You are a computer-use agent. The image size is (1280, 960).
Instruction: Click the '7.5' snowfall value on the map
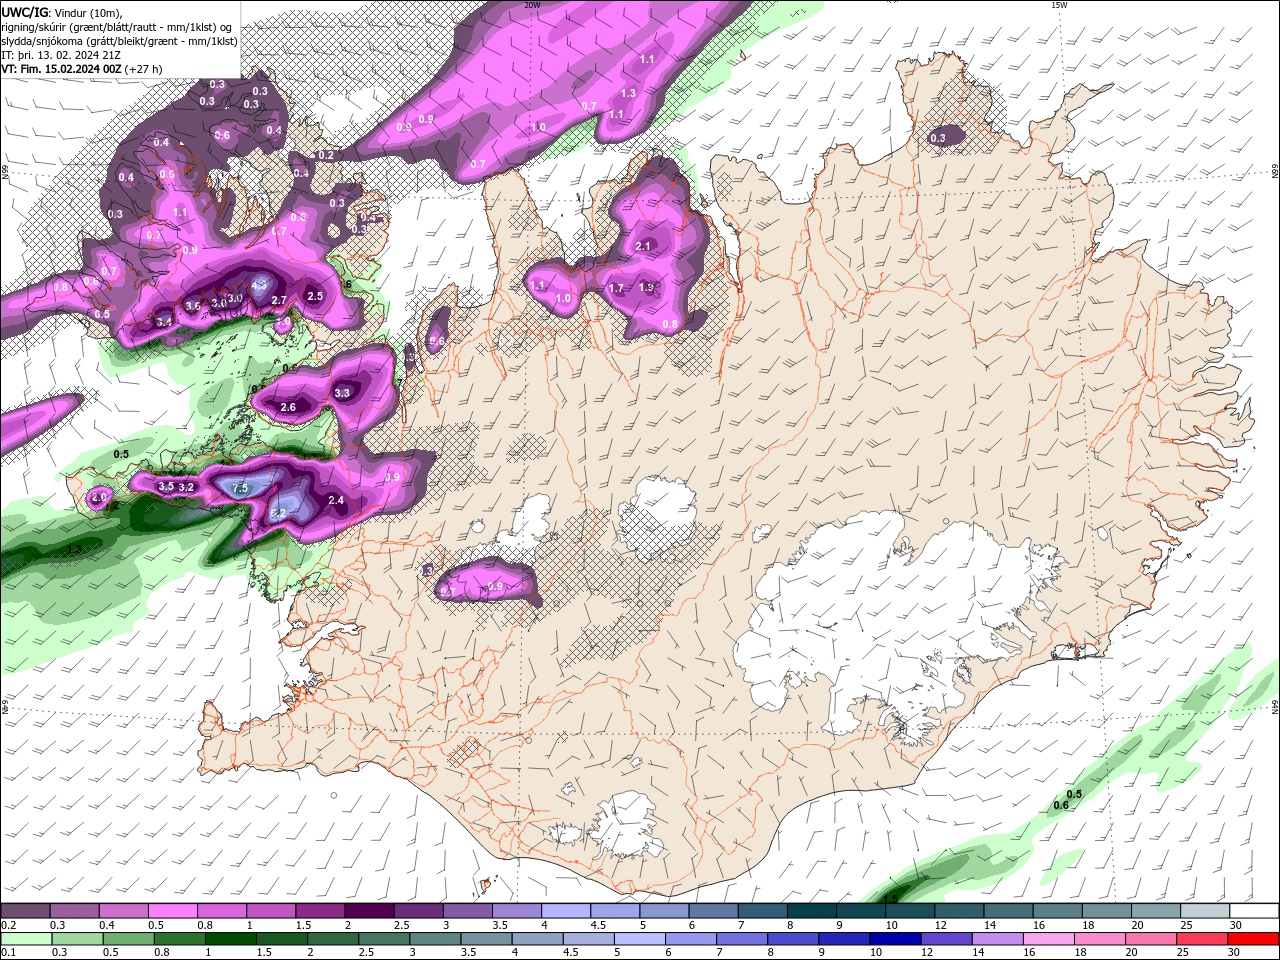[240, 488]
